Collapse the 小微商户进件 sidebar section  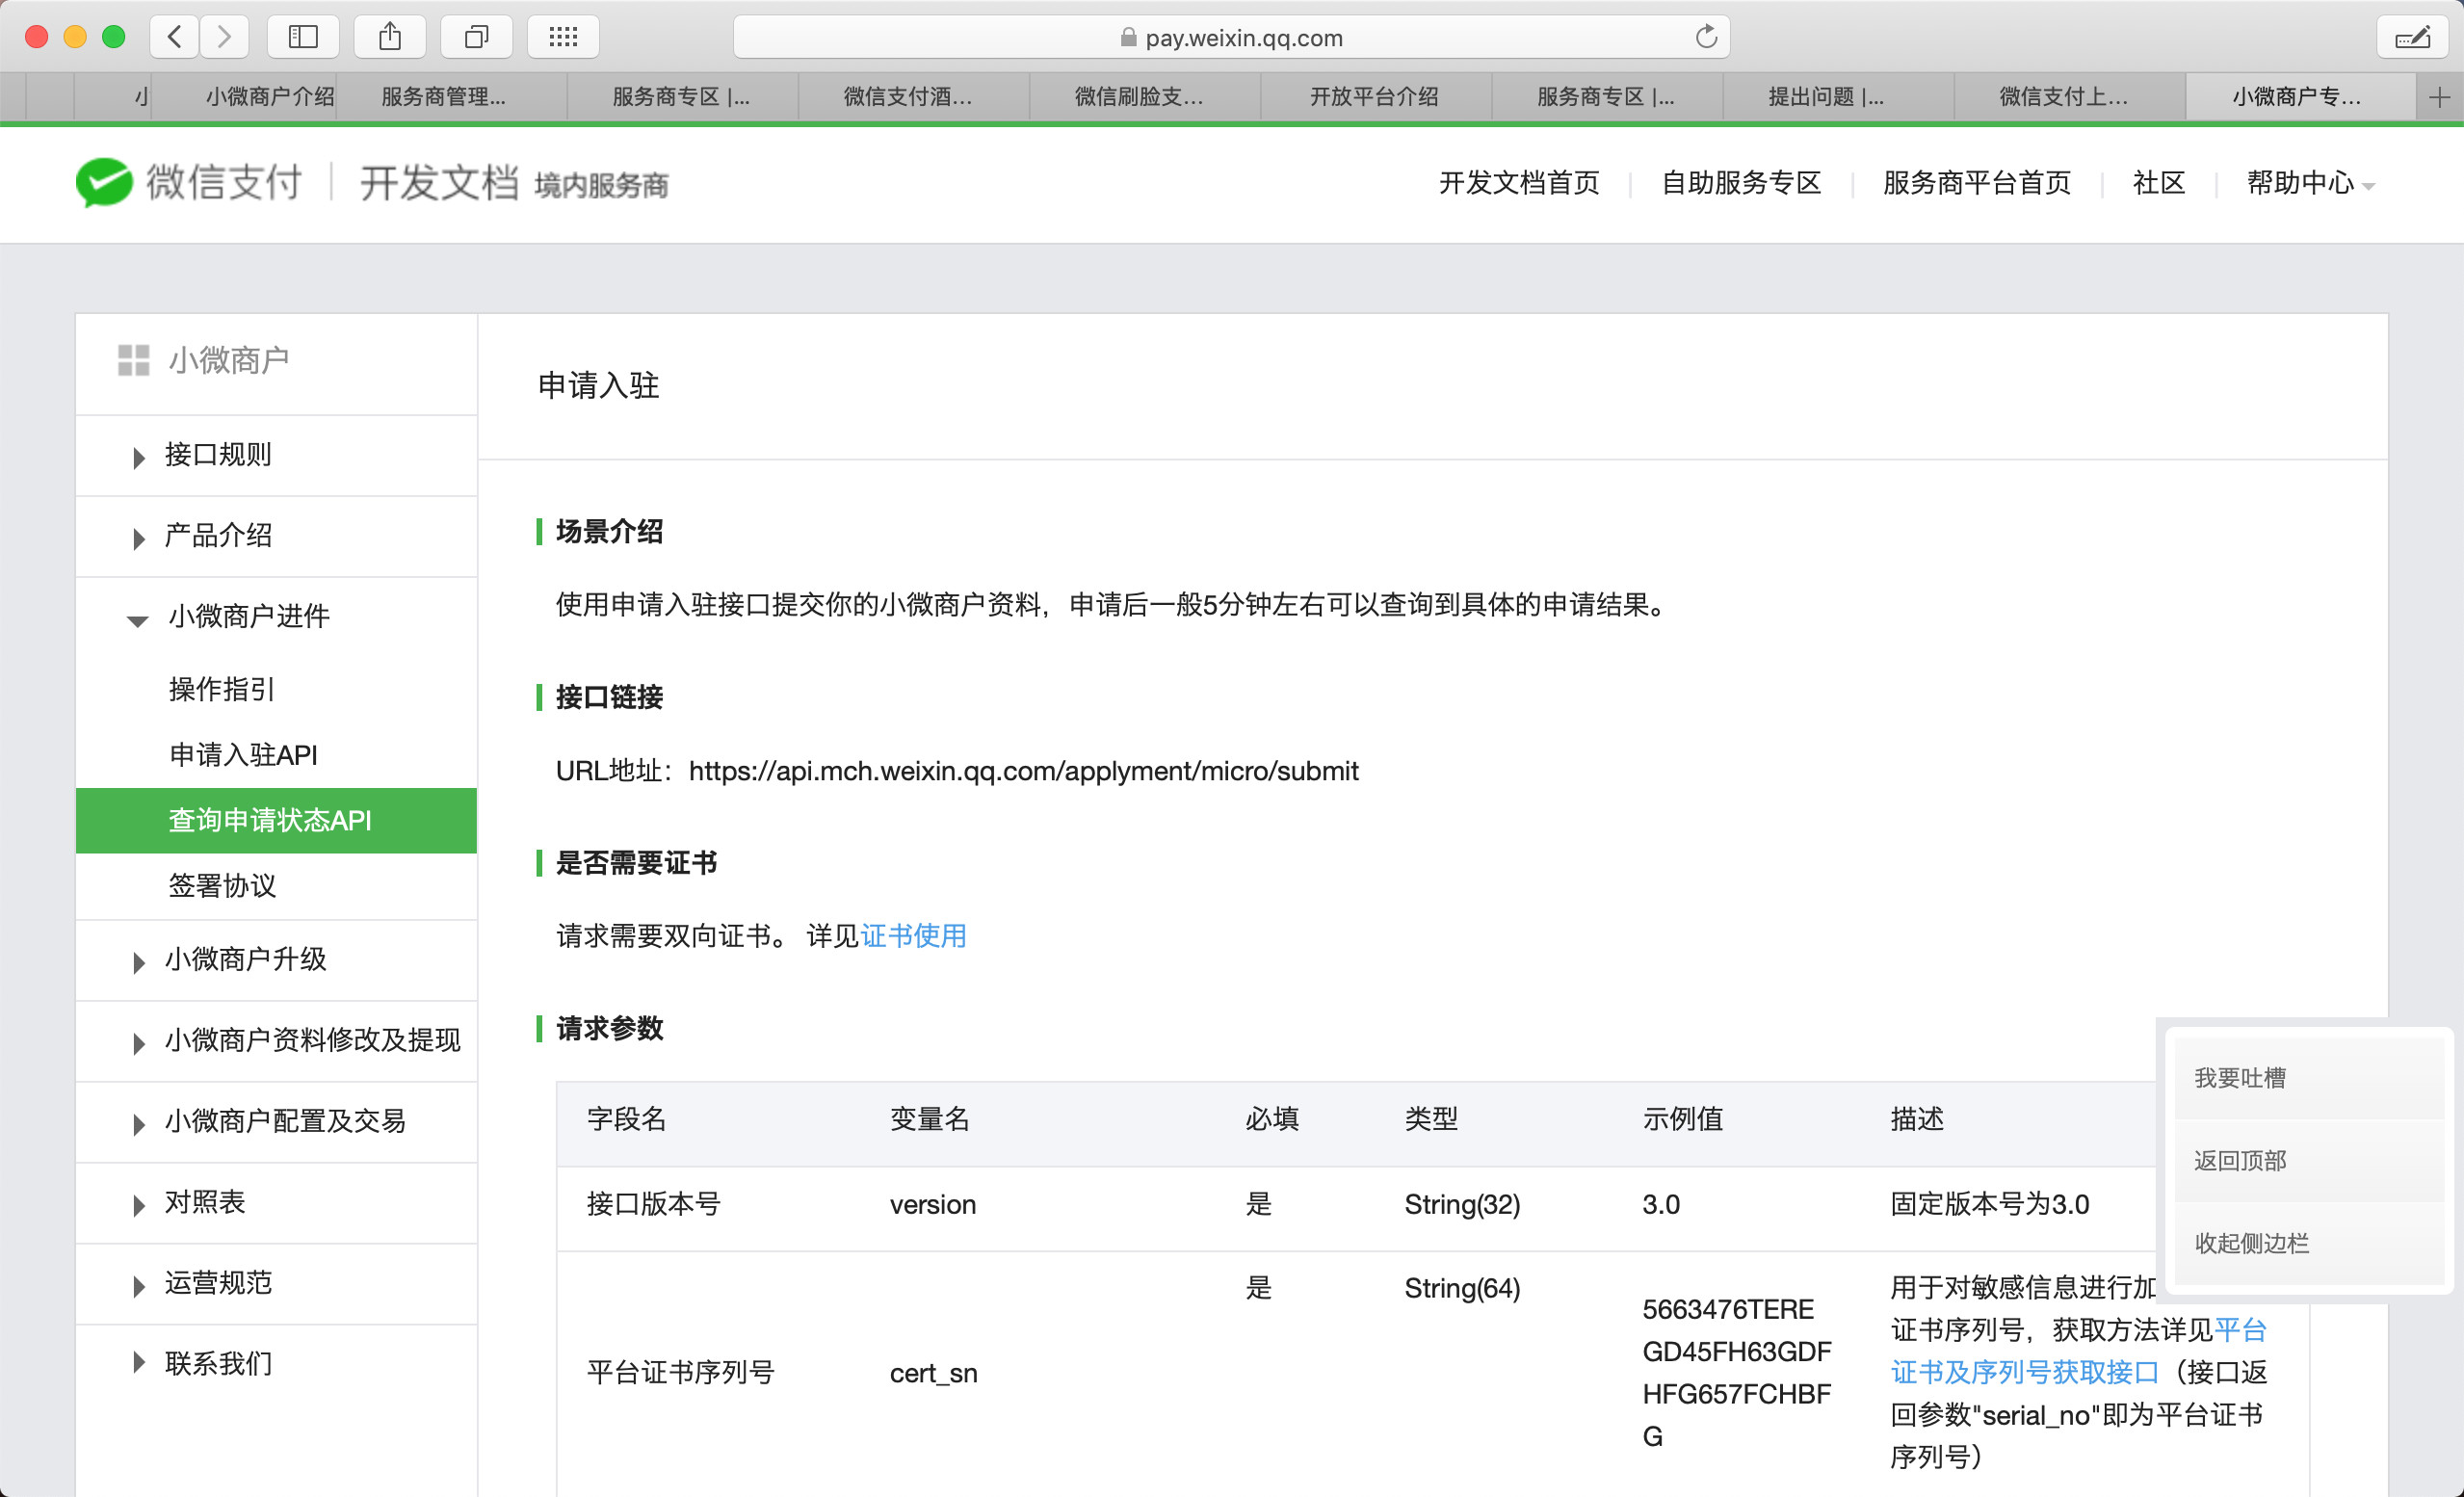pos(248,616)
